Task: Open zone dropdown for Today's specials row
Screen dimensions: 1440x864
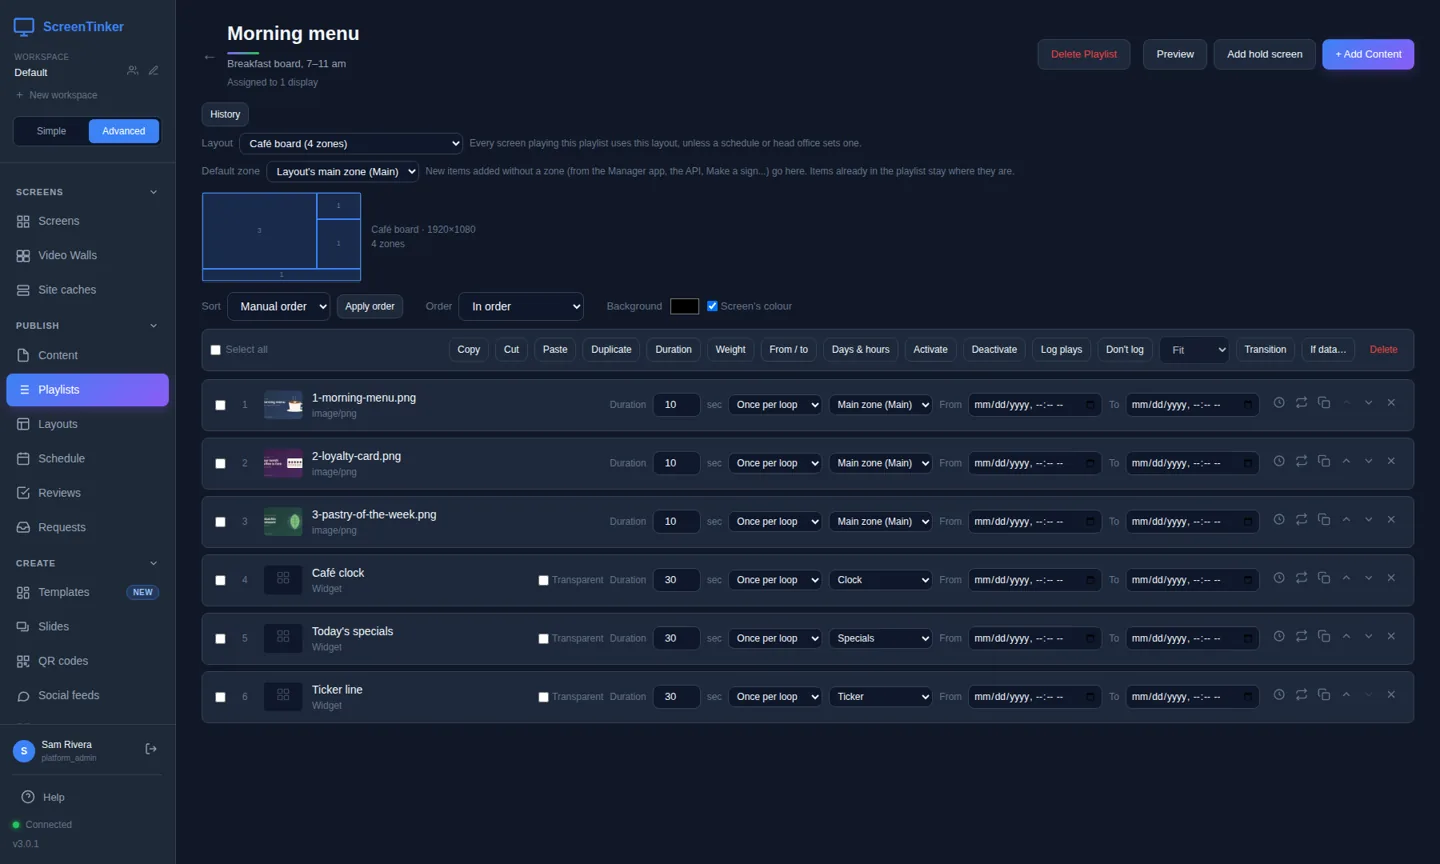Action: [x=880, y=638]
